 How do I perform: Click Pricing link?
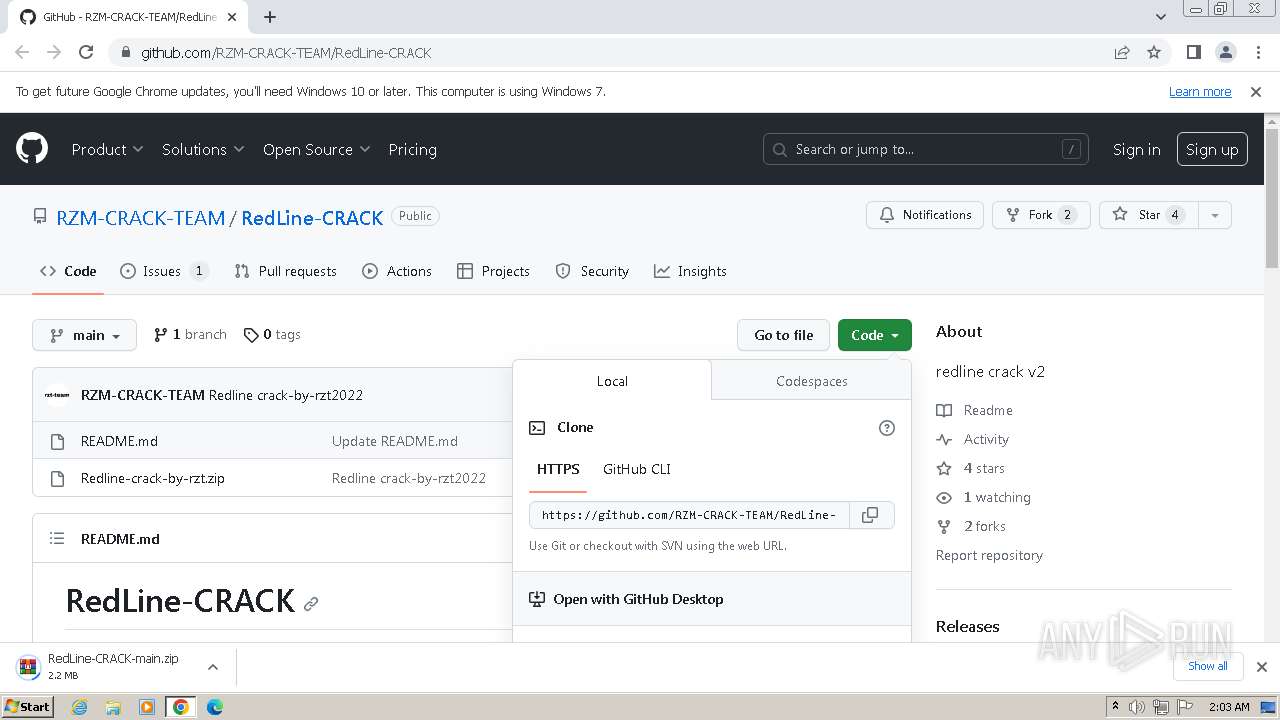click(x=412, y=149)
